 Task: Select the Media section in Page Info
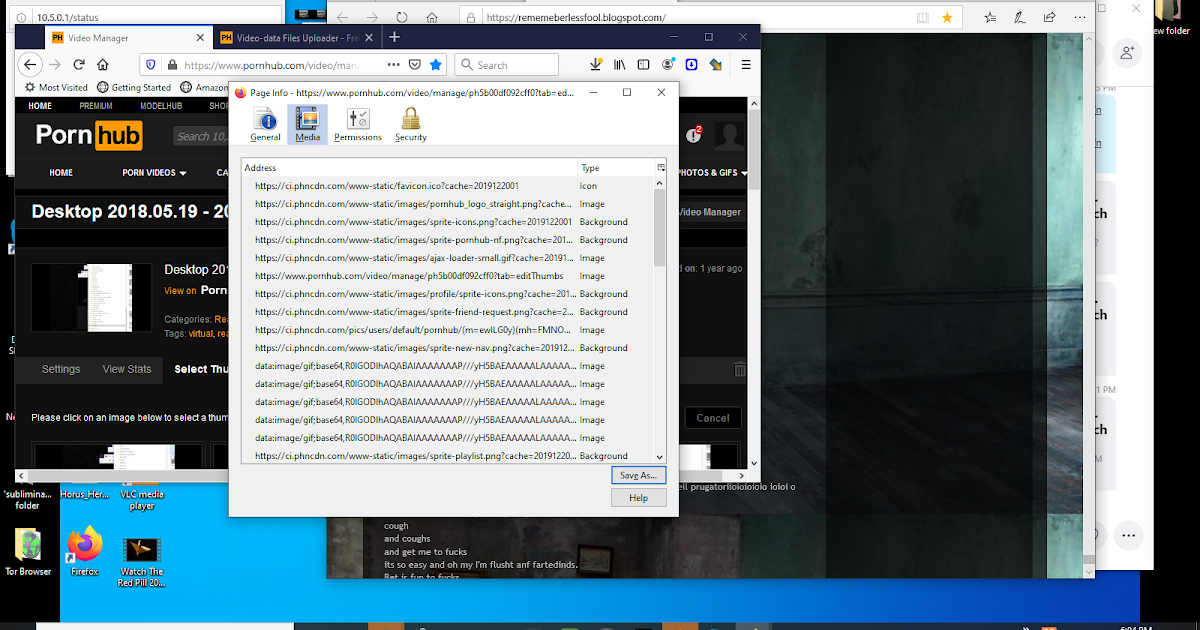(x=307, y=125)
